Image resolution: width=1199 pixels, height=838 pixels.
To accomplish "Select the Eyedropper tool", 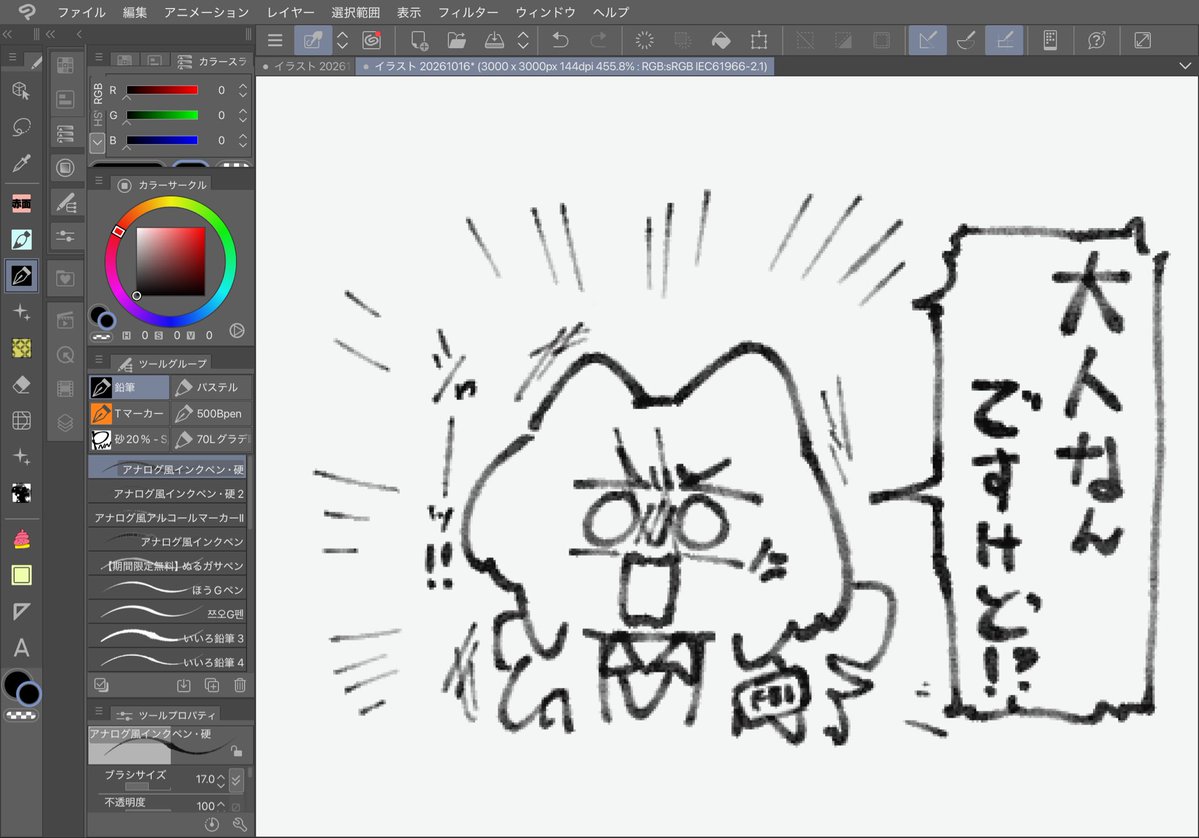I will (21, 163).
